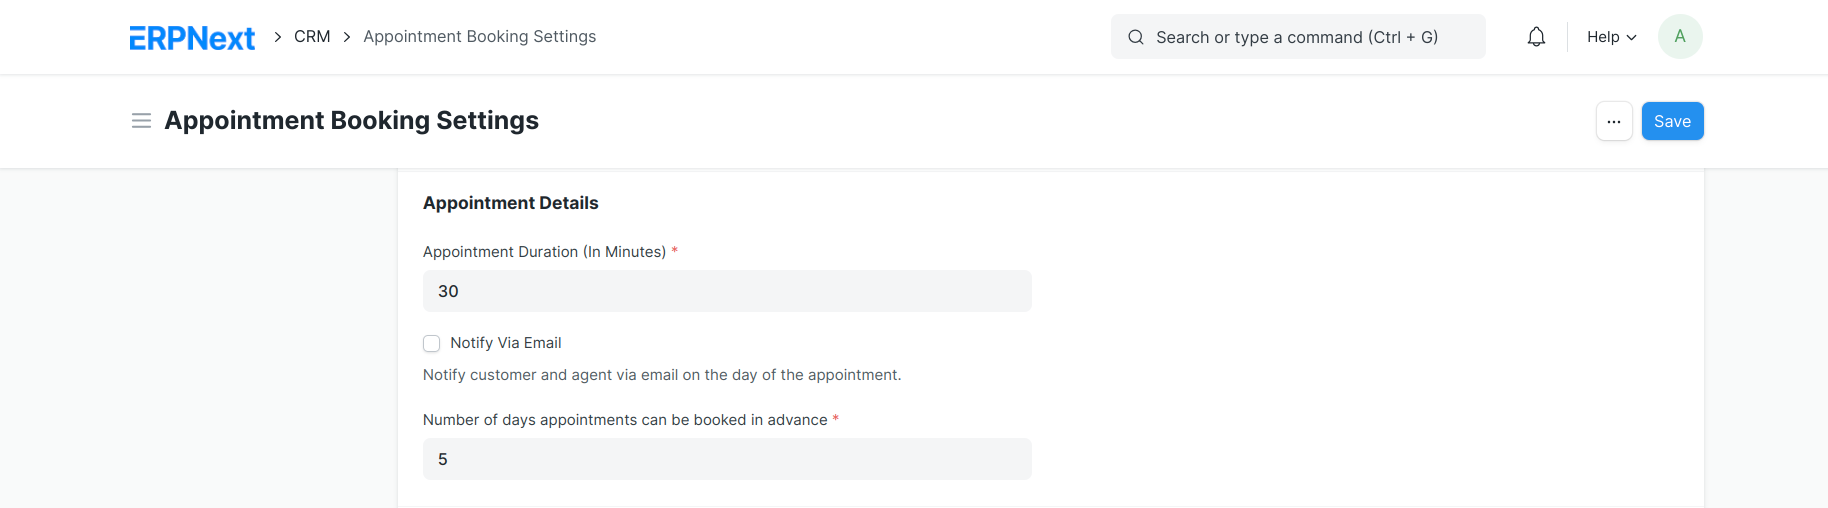Toggle the sidebar with the hamburger icon
This screenshot has width=1828, height=508.
click(141, 121)
